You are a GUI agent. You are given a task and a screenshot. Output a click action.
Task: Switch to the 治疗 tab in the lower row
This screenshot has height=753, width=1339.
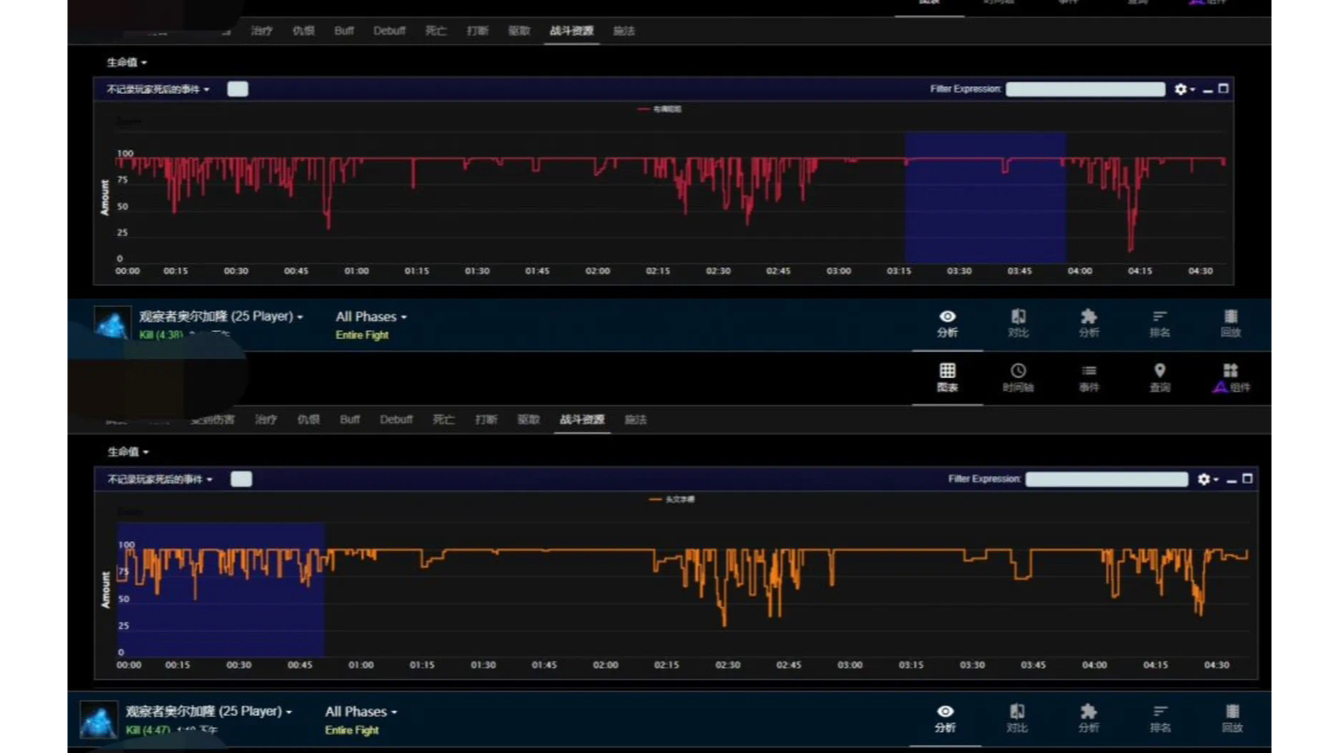coord(265,420)
